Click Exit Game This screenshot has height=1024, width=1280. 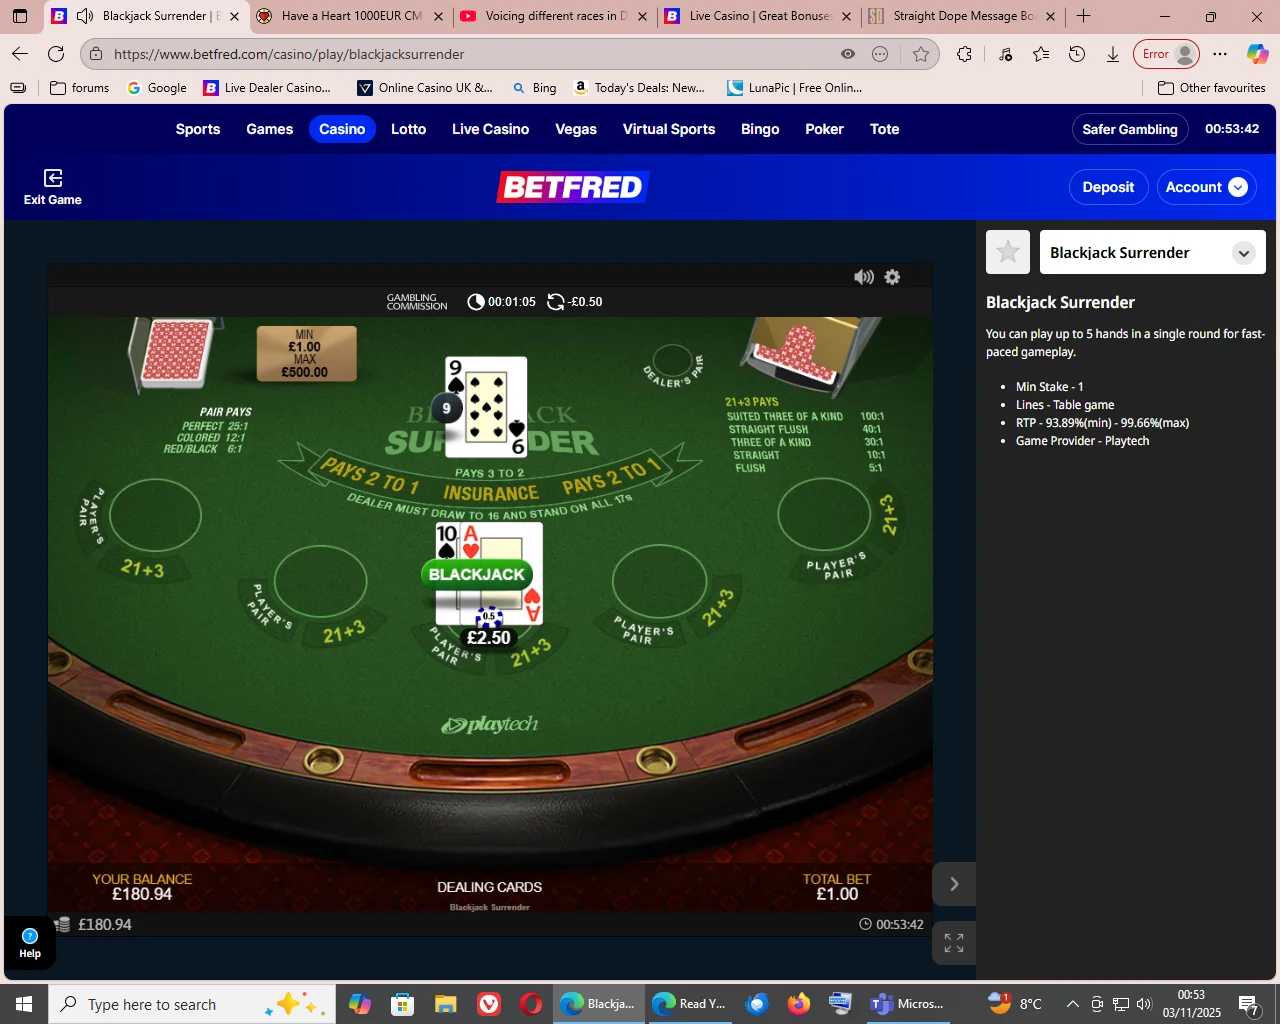tap(53, 187)
